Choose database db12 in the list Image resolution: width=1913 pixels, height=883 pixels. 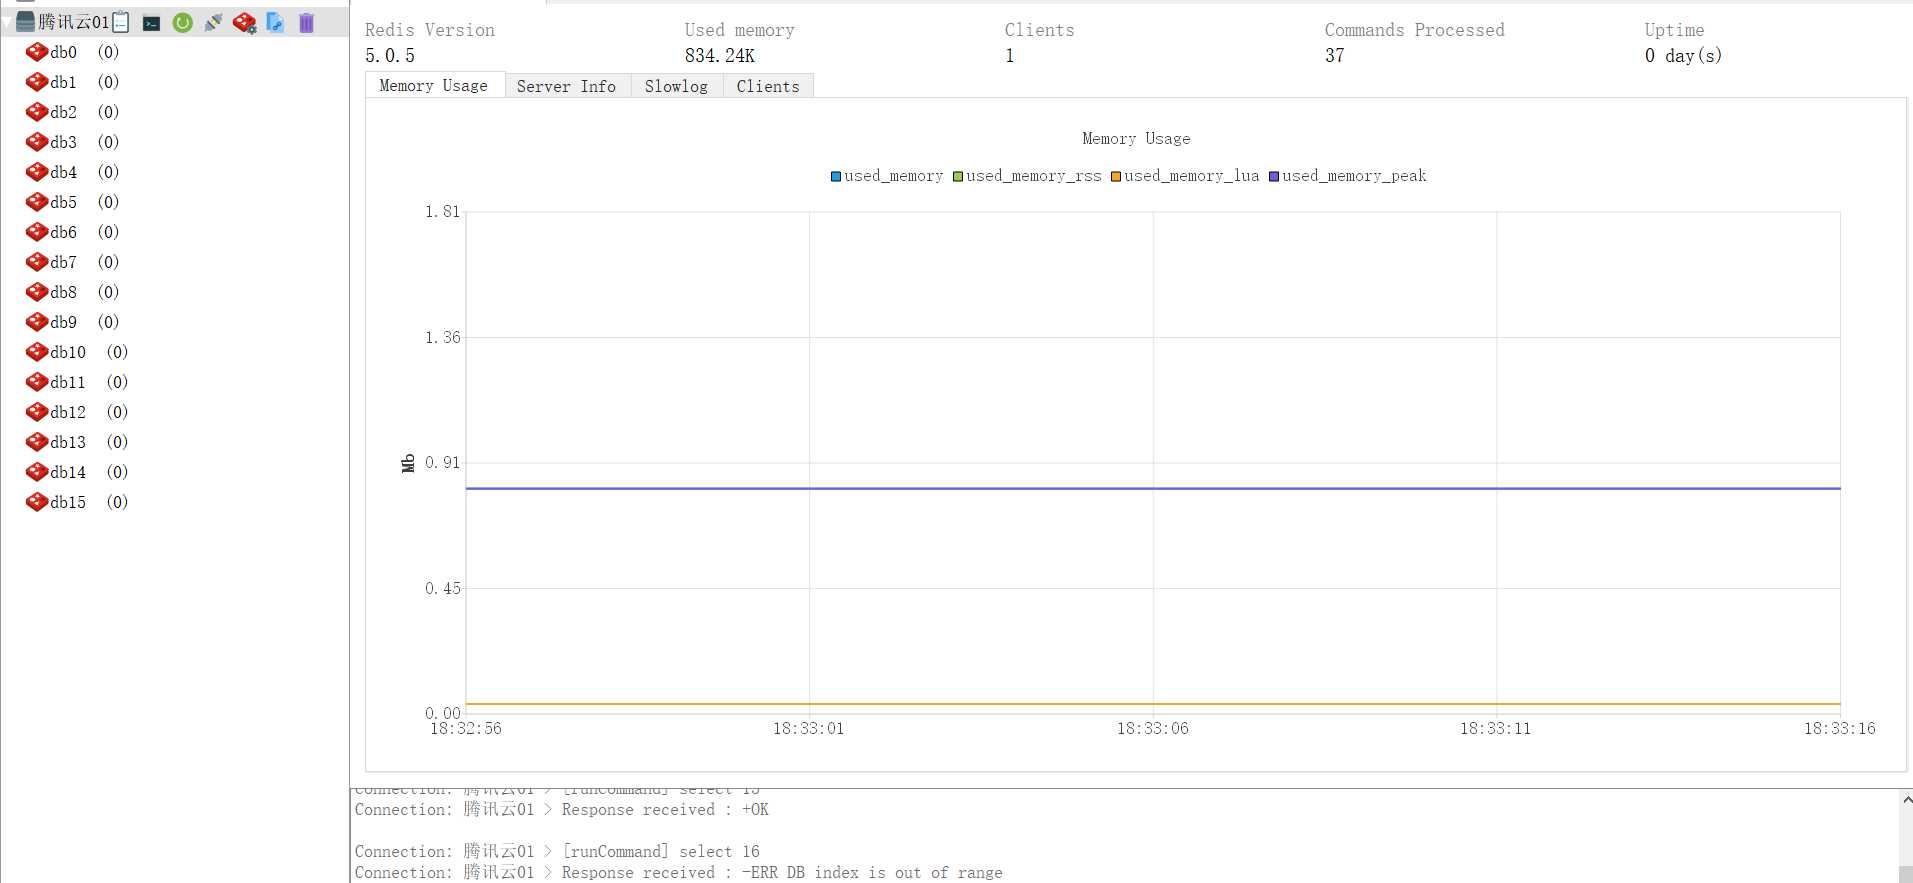[77, 412]
